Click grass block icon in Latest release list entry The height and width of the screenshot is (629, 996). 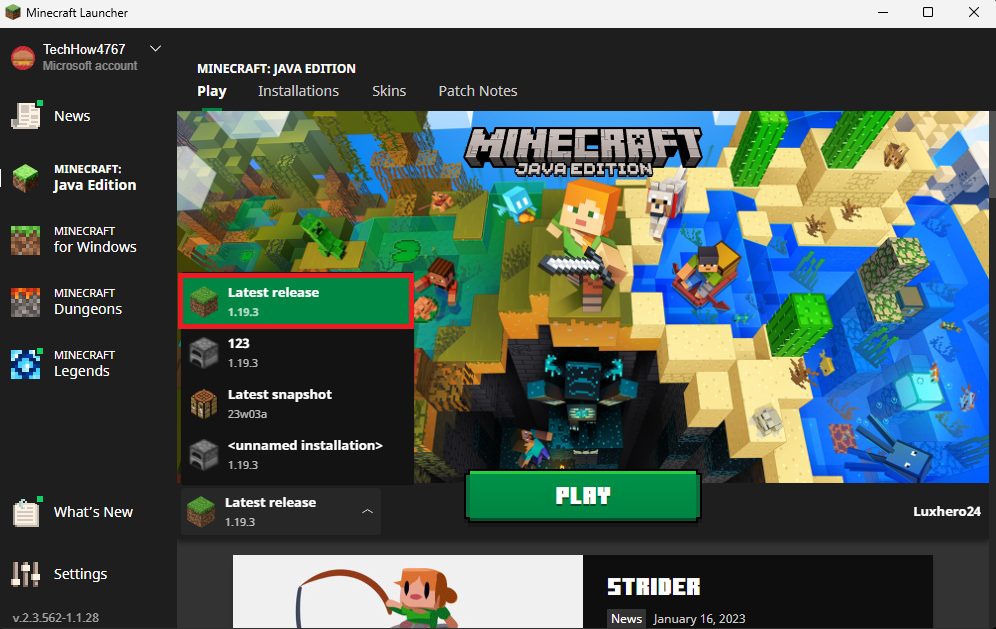204,301
